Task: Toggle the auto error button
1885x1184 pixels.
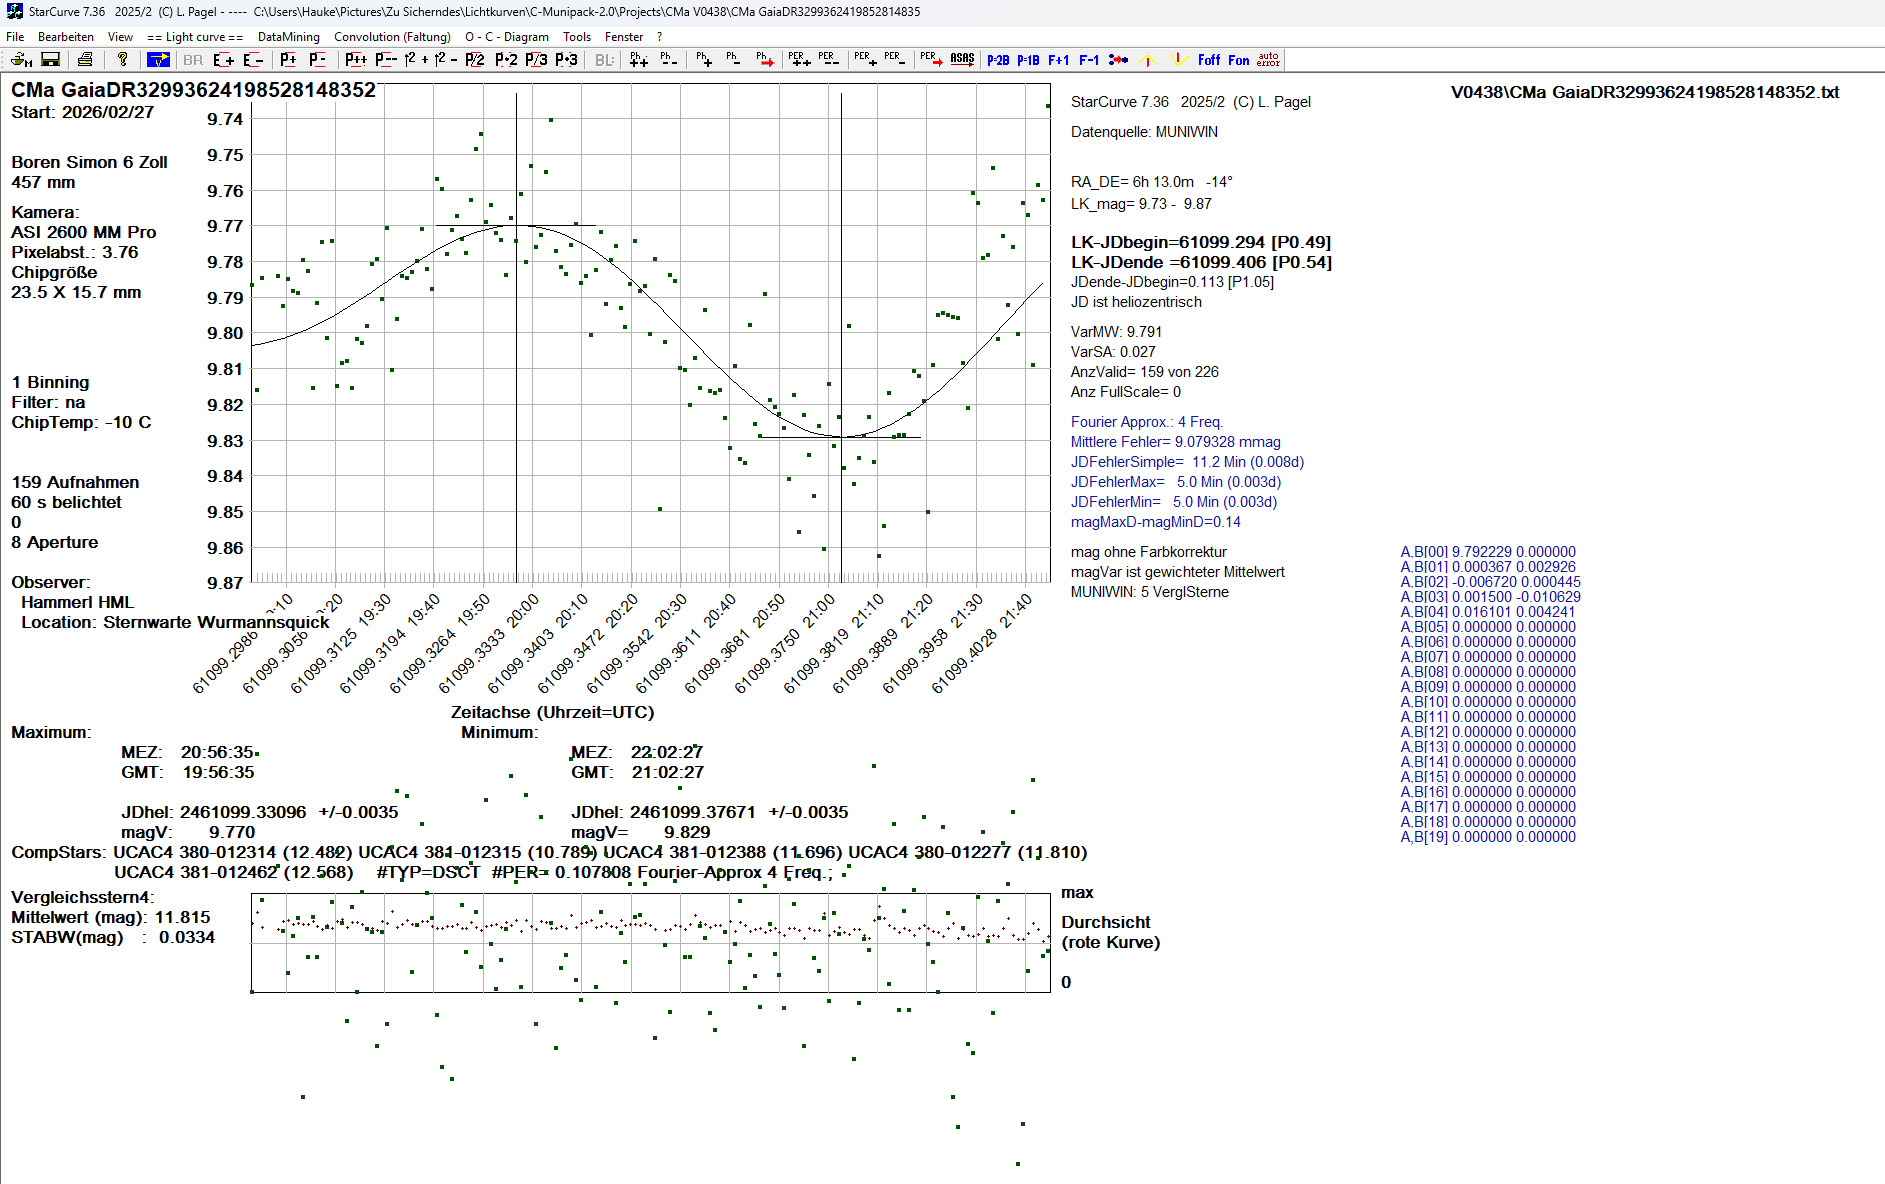Action: pos(1268,60)
